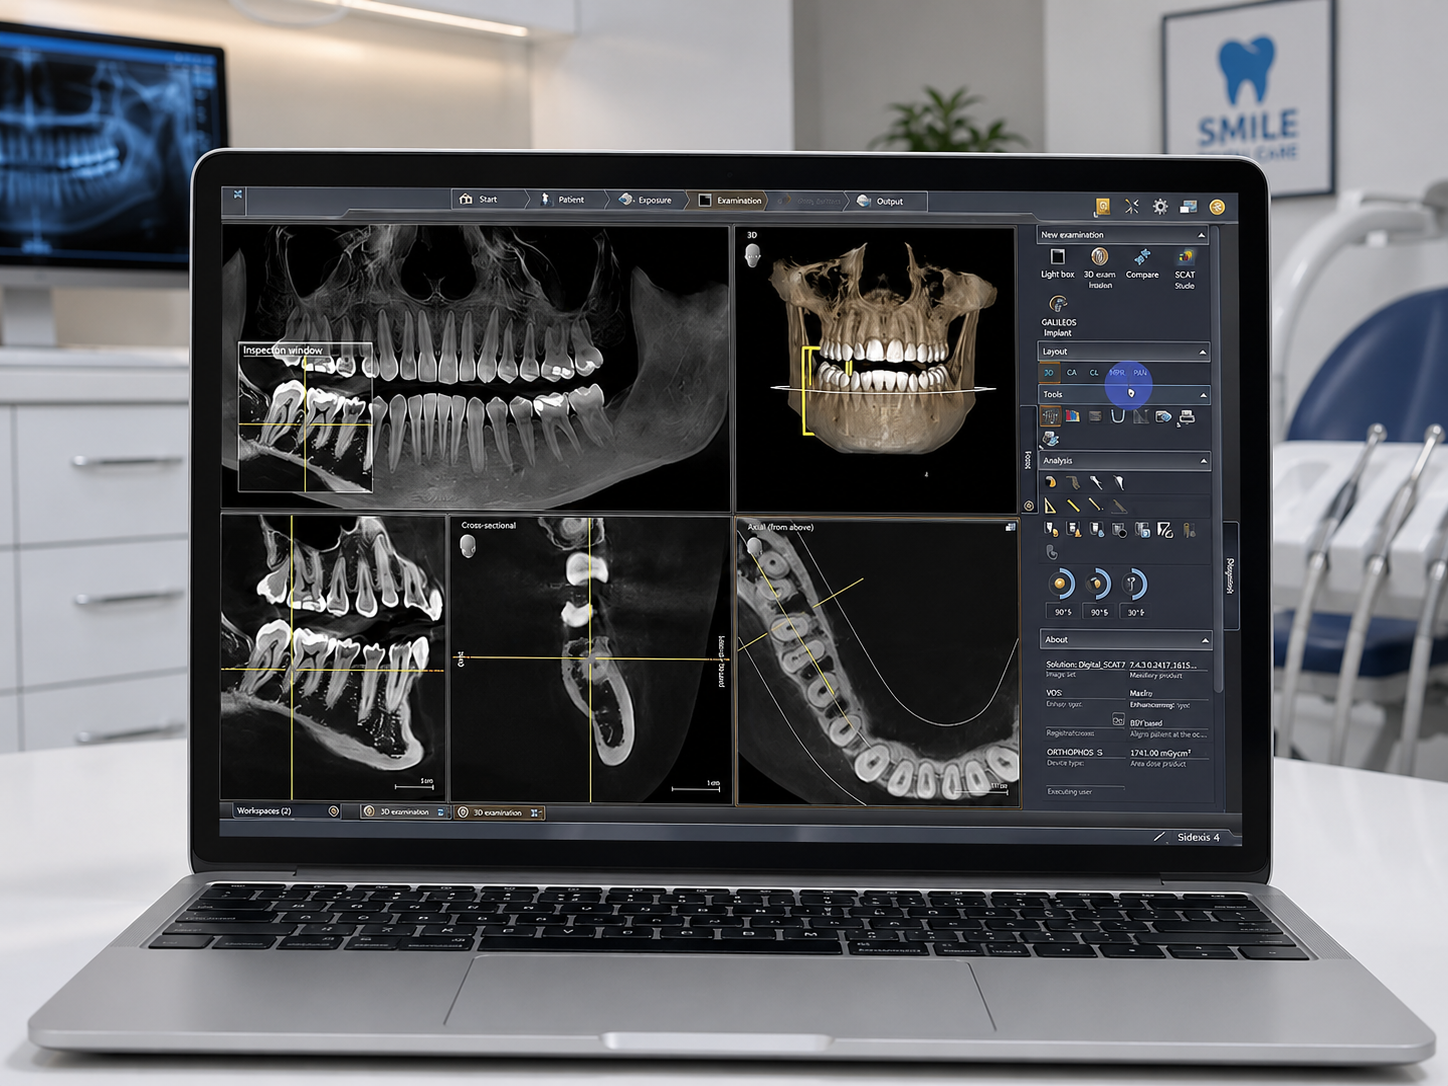Viewport: 1448px width, 1086px height.
Task: Click the colored palette icon in Tools
Action: click(x=1072, y=416)
